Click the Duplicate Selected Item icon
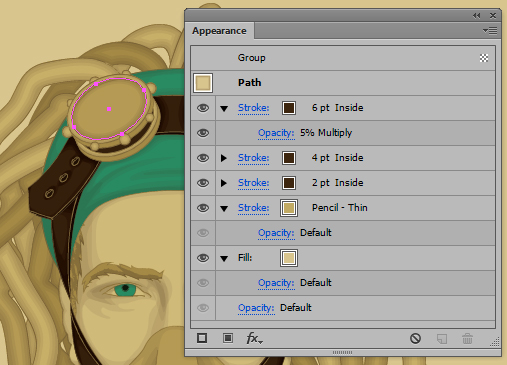507x365 pixels. tap(442, 339)
